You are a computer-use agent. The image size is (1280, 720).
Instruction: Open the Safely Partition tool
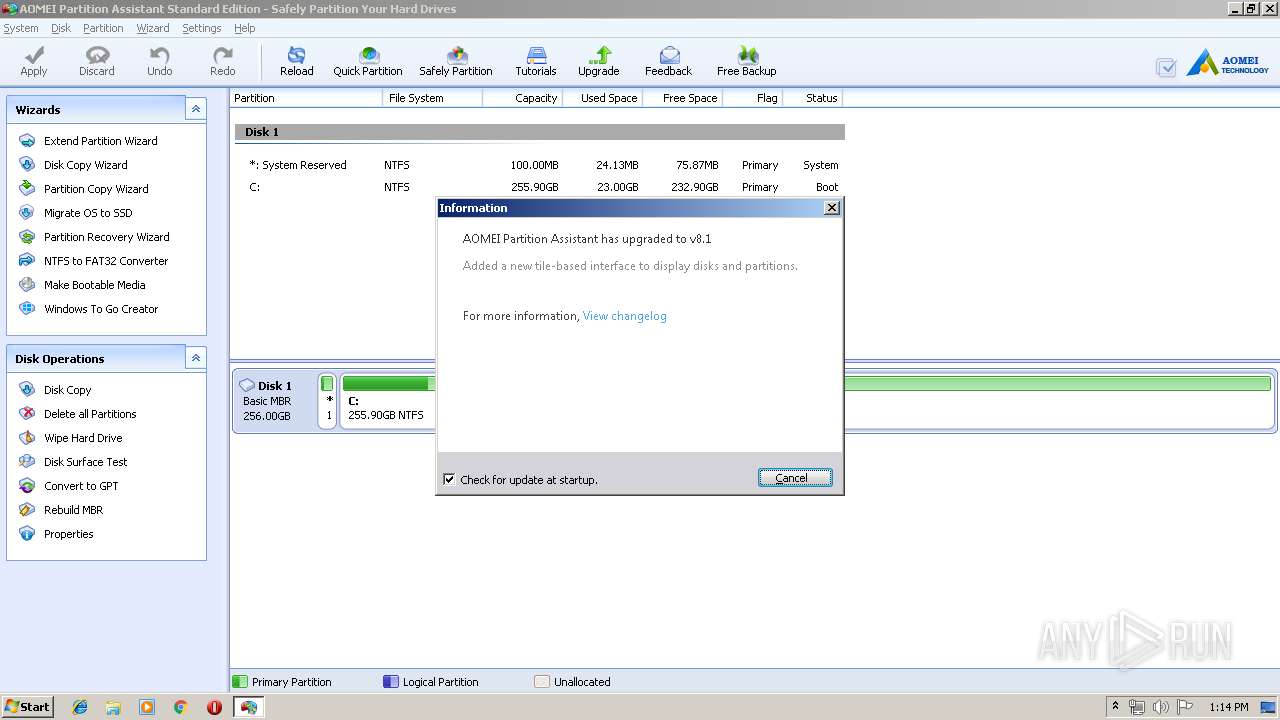[x=456, y=61]
